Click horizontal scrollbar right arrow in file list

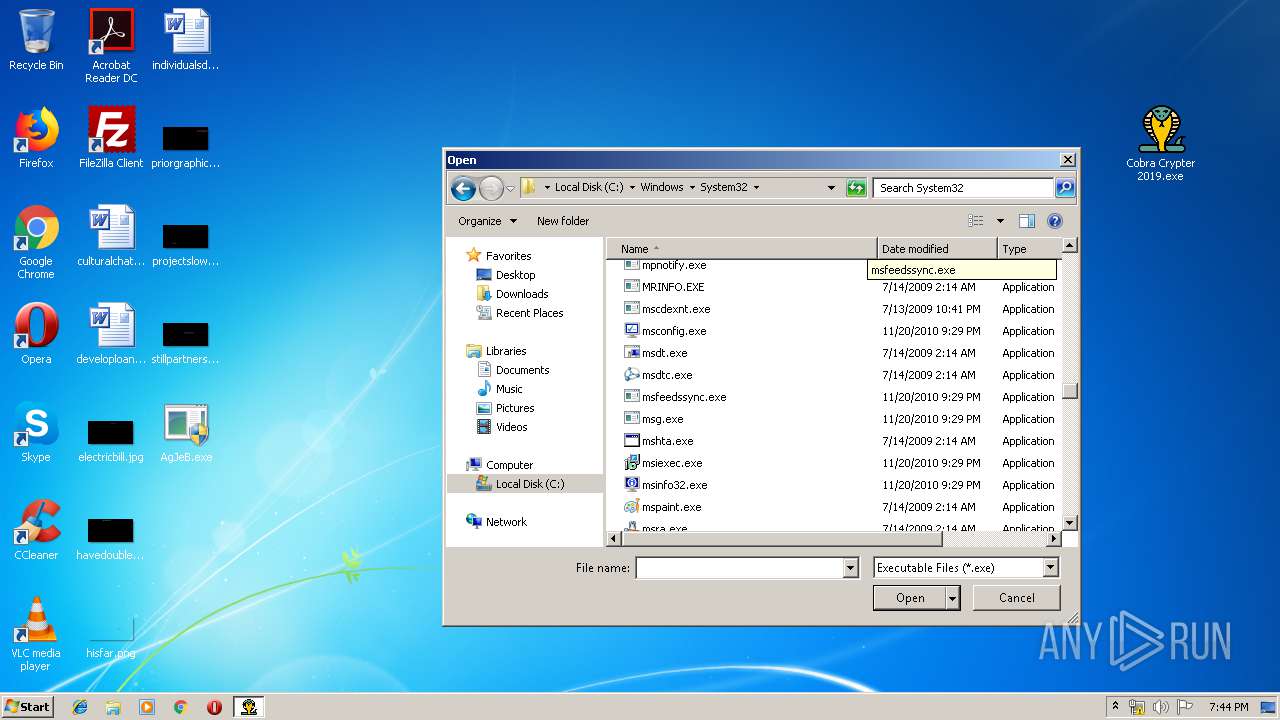pyautogui.click(x=1053, y=539)
